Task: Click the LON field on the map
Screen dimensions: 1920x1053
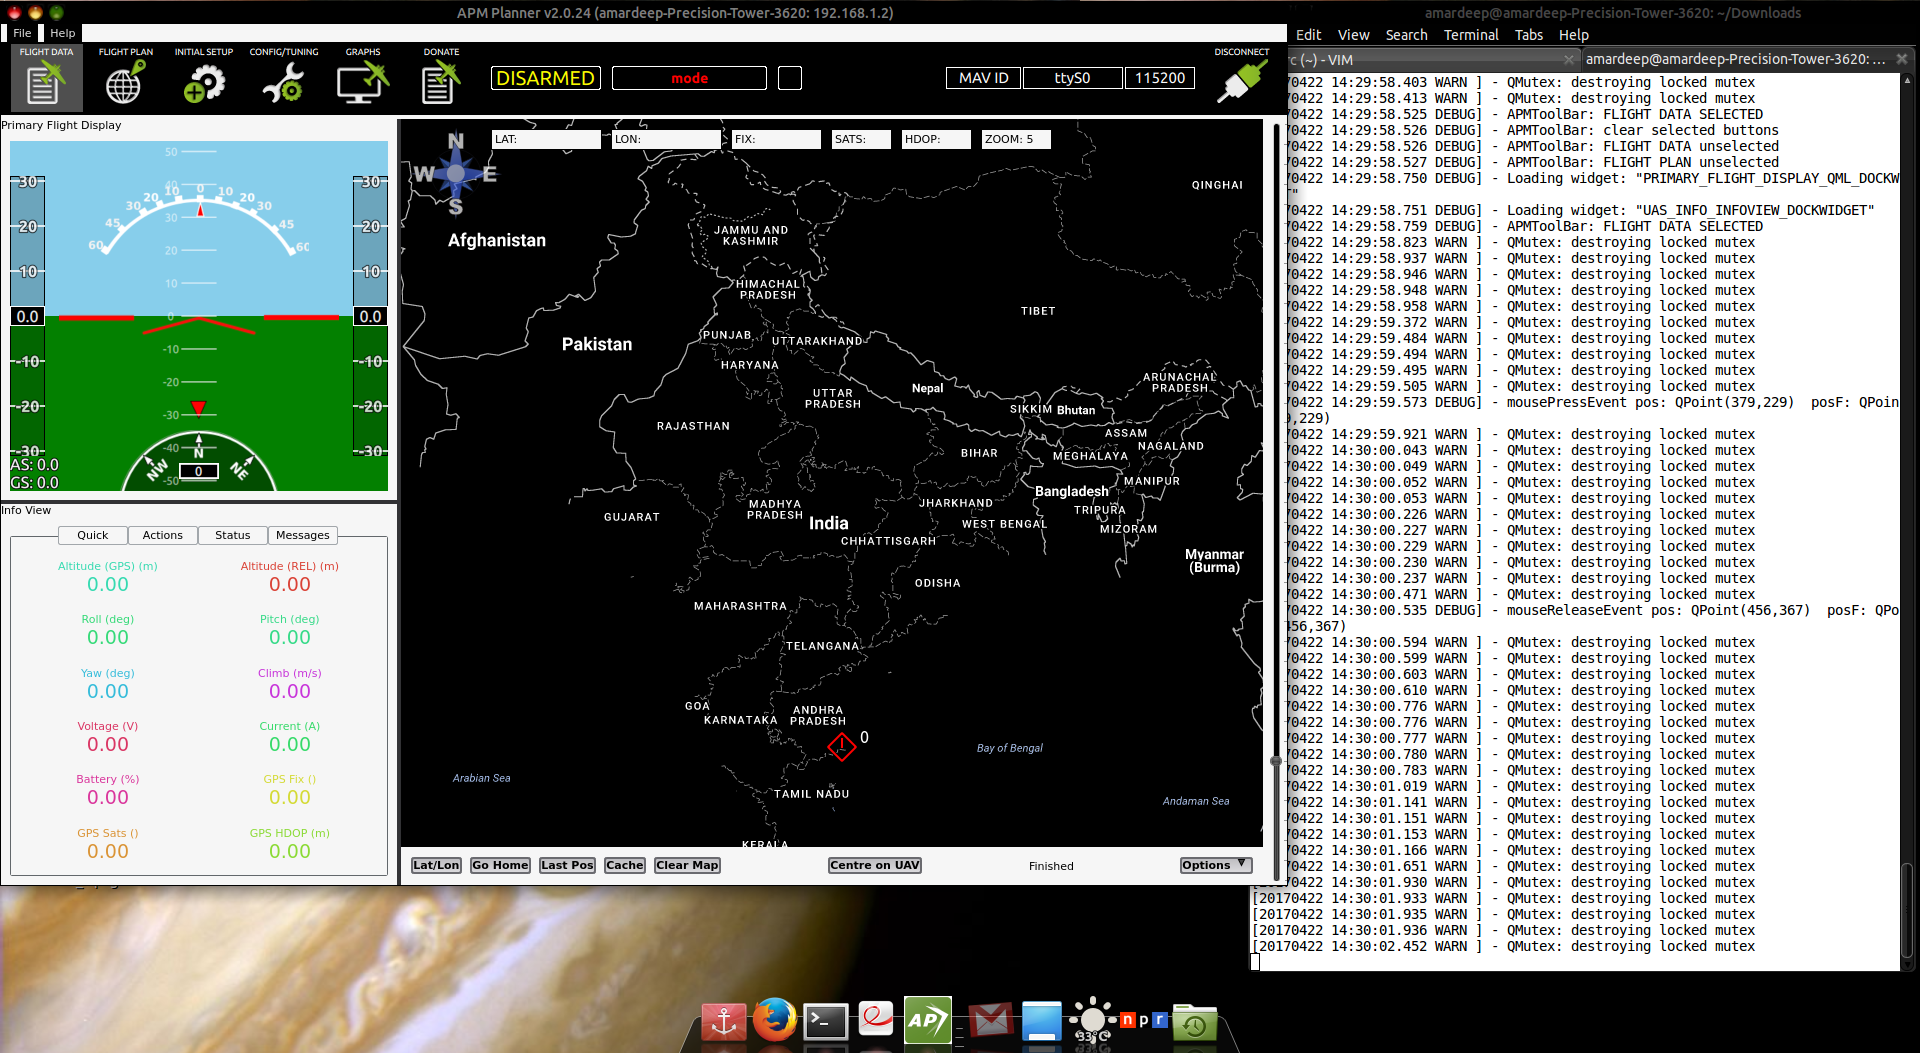Action: [x=666, y=139]
